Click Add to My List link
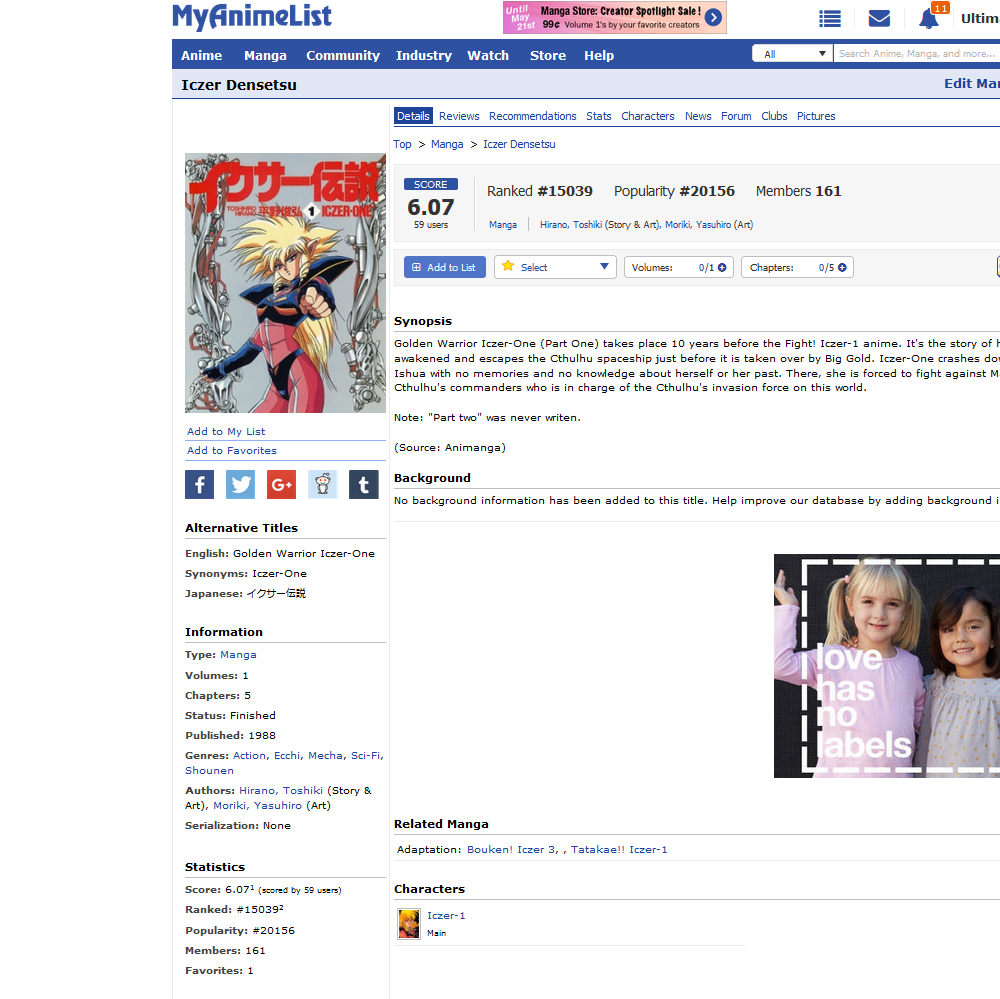Screen dimensions: 1000x999 226,431
